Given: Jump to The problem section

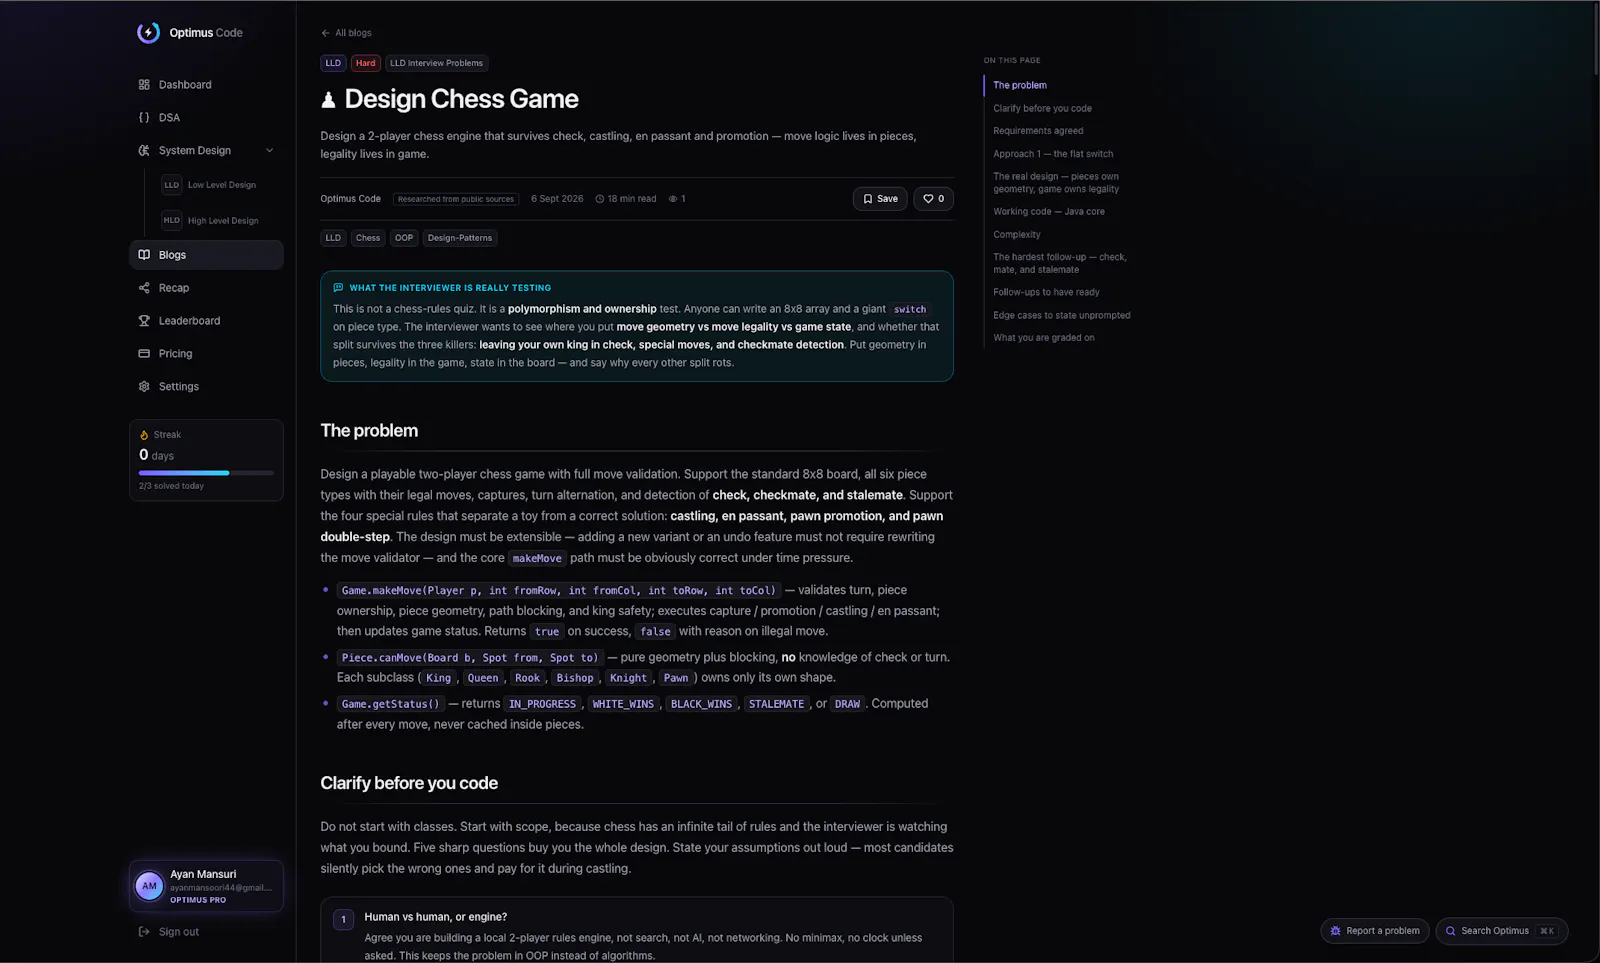Looking at the screenshot, I should click(1020, 85).
